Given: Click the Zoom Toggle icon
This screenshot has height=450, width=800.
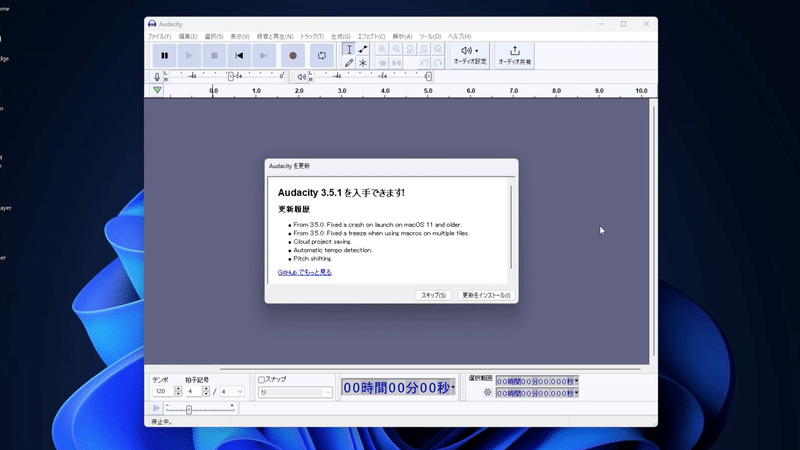Looking at the screenshot, I should (x=438, y=49).
